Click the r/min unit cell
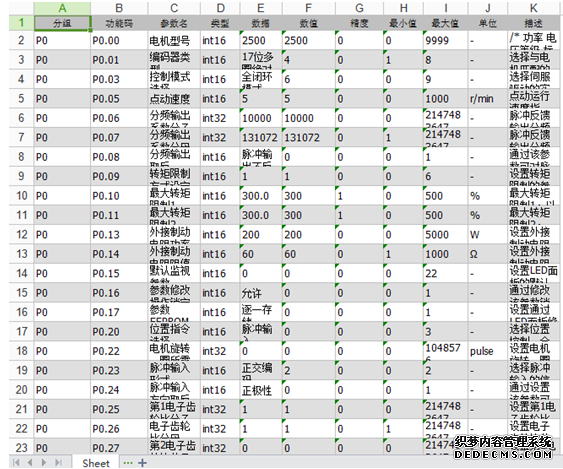Viewport: 563px width, 469px height. (x=488, y=99)
